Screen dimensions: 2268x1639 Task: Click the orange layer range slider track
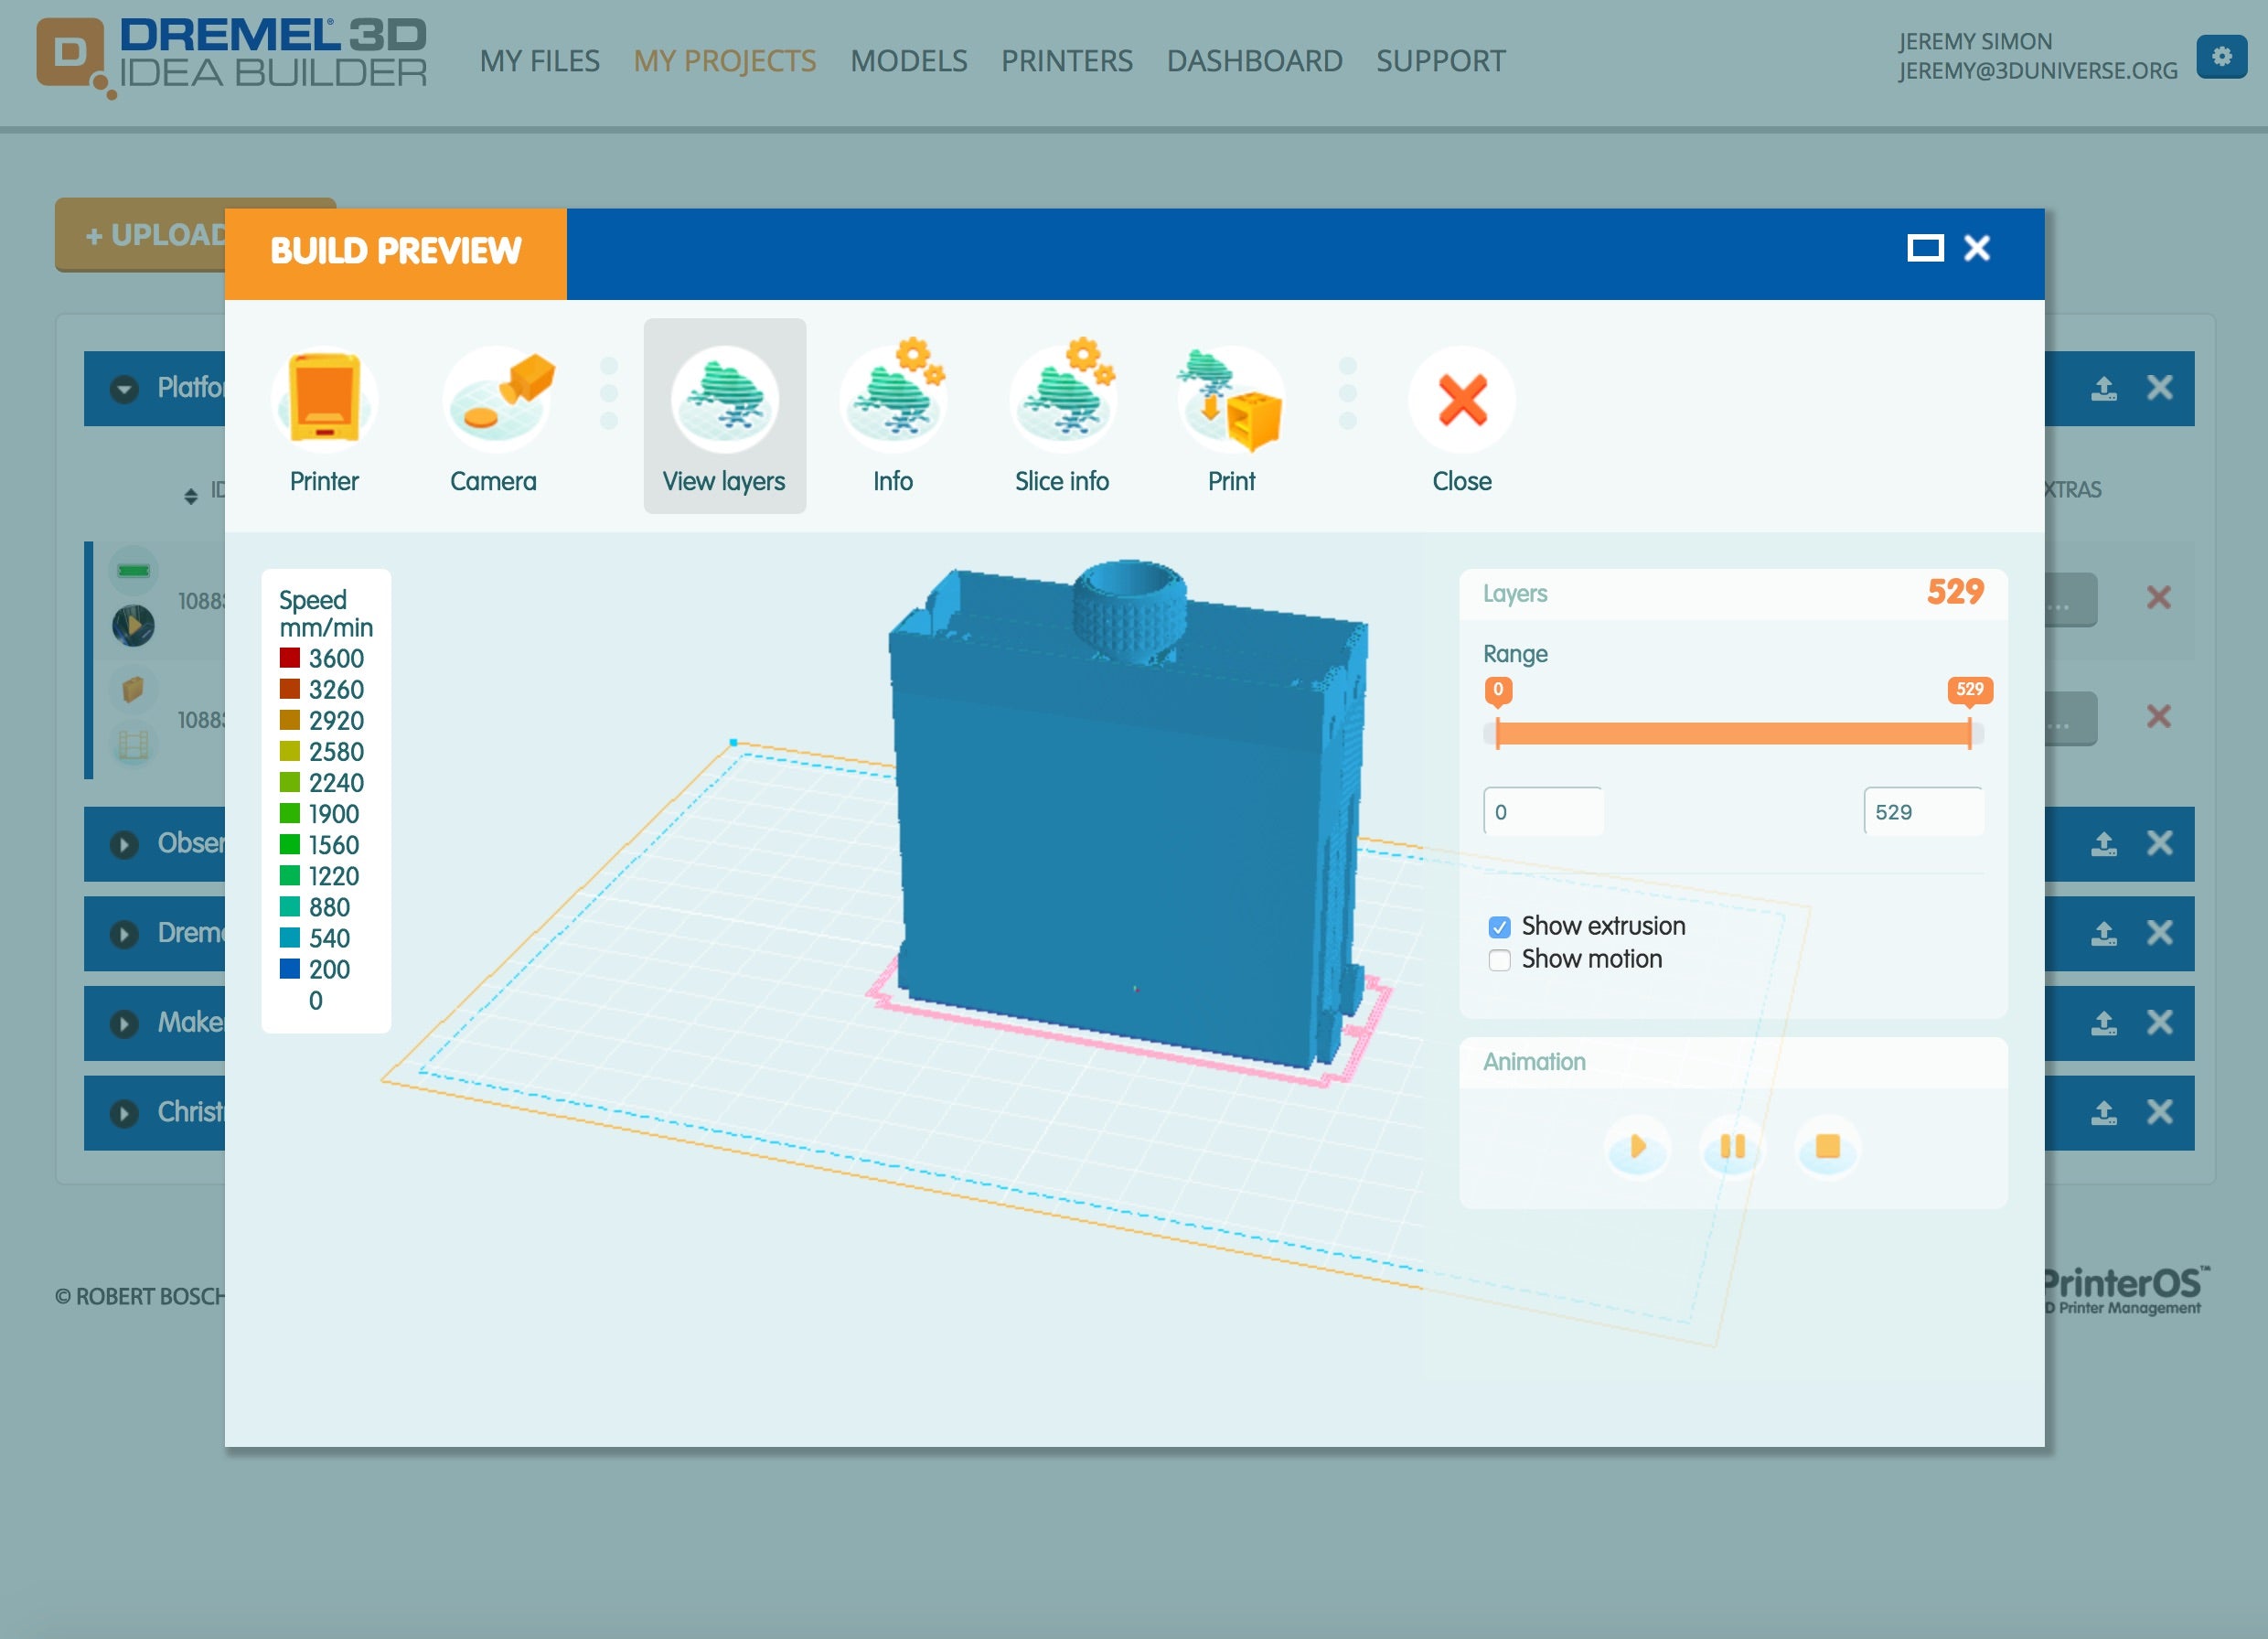pyautogui.click(x=1733, y=734)
